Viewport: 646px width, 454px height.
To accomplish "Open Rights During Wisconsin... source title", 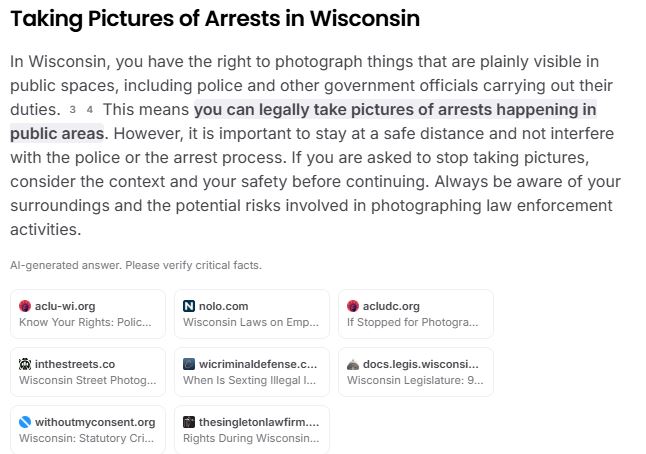I will coord(249,439).
